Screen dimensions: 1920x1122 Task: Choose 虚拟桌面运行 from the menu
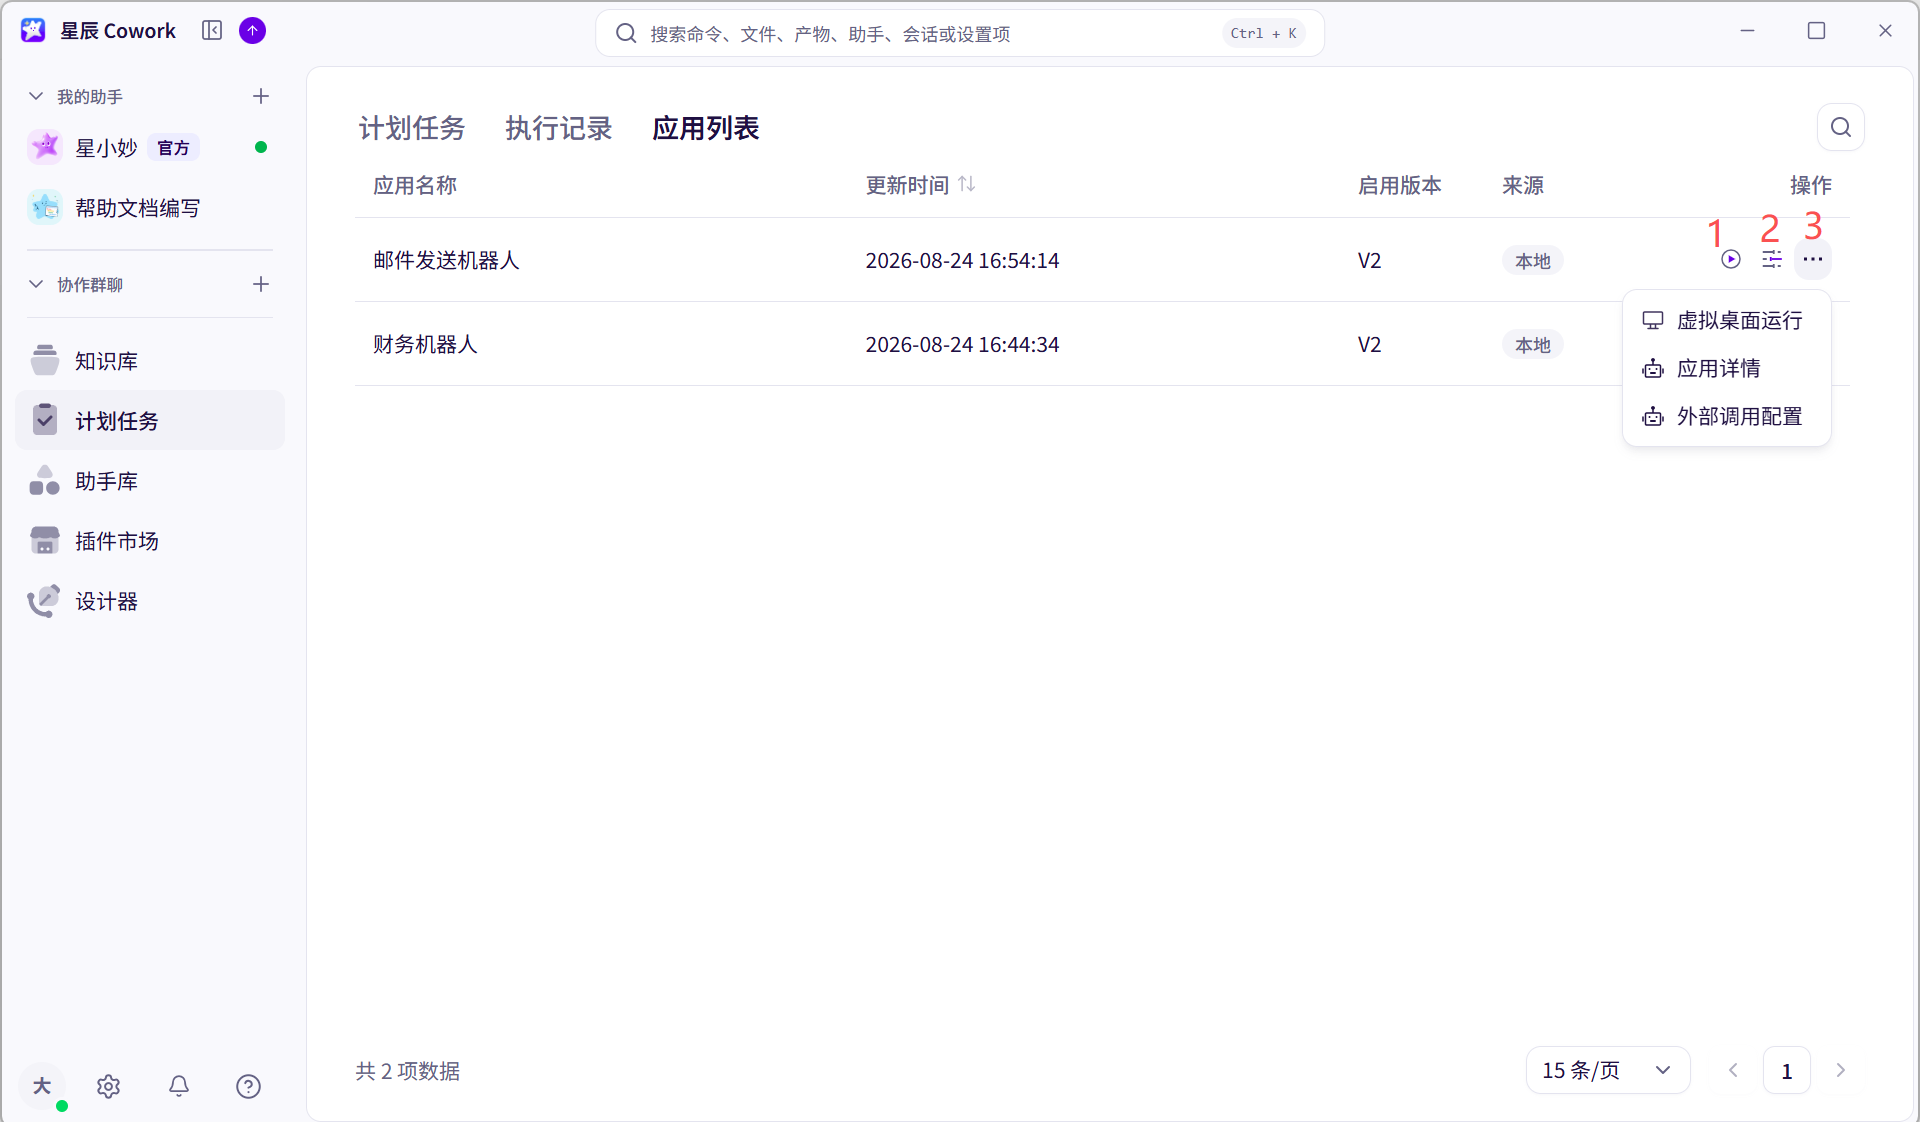(1727, 320)
